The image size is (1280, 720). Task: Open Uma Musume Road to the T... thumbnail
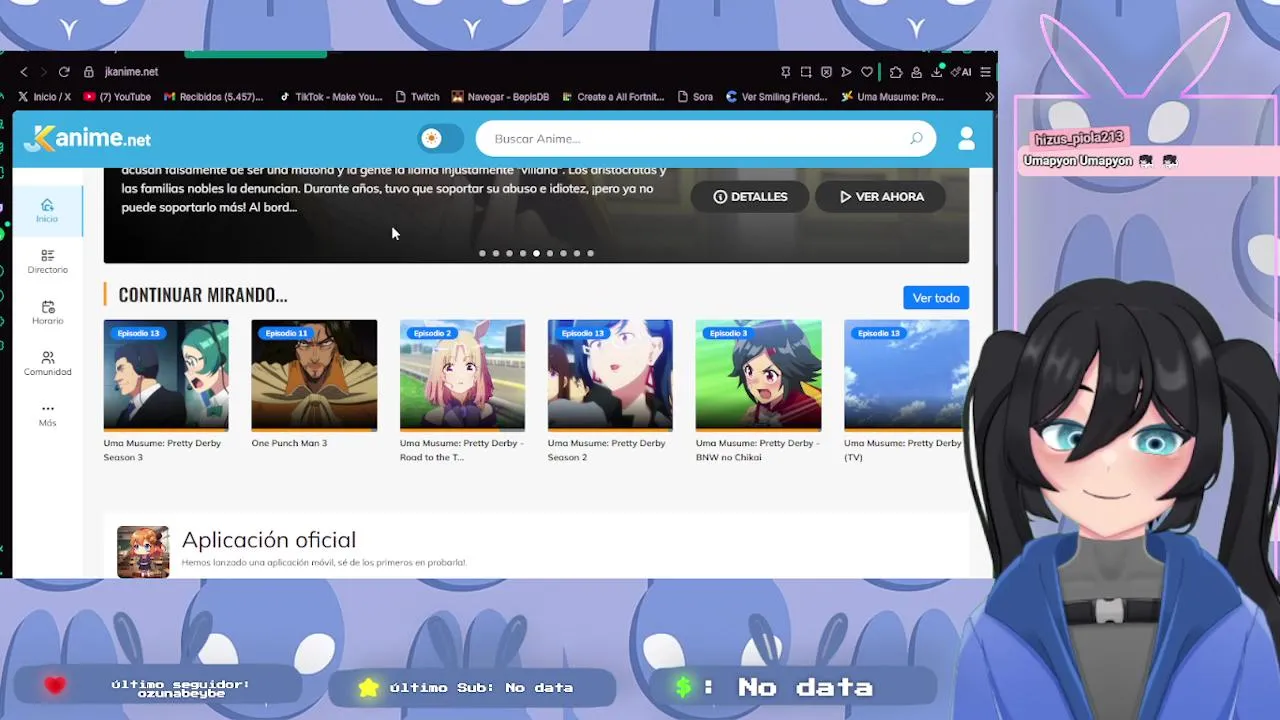pyautogui.click(x=462, y=376)
